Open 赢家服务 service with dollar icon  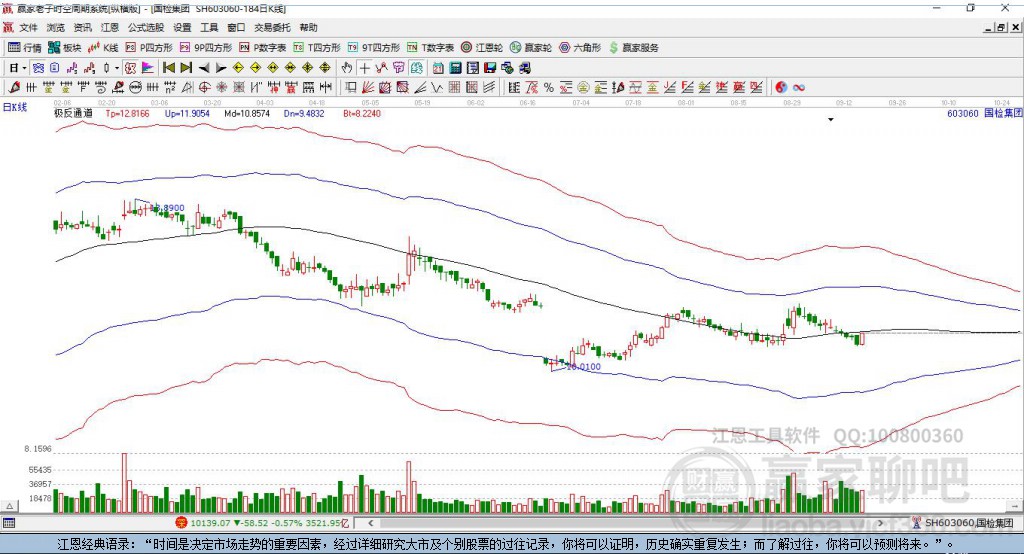(634, 48)
